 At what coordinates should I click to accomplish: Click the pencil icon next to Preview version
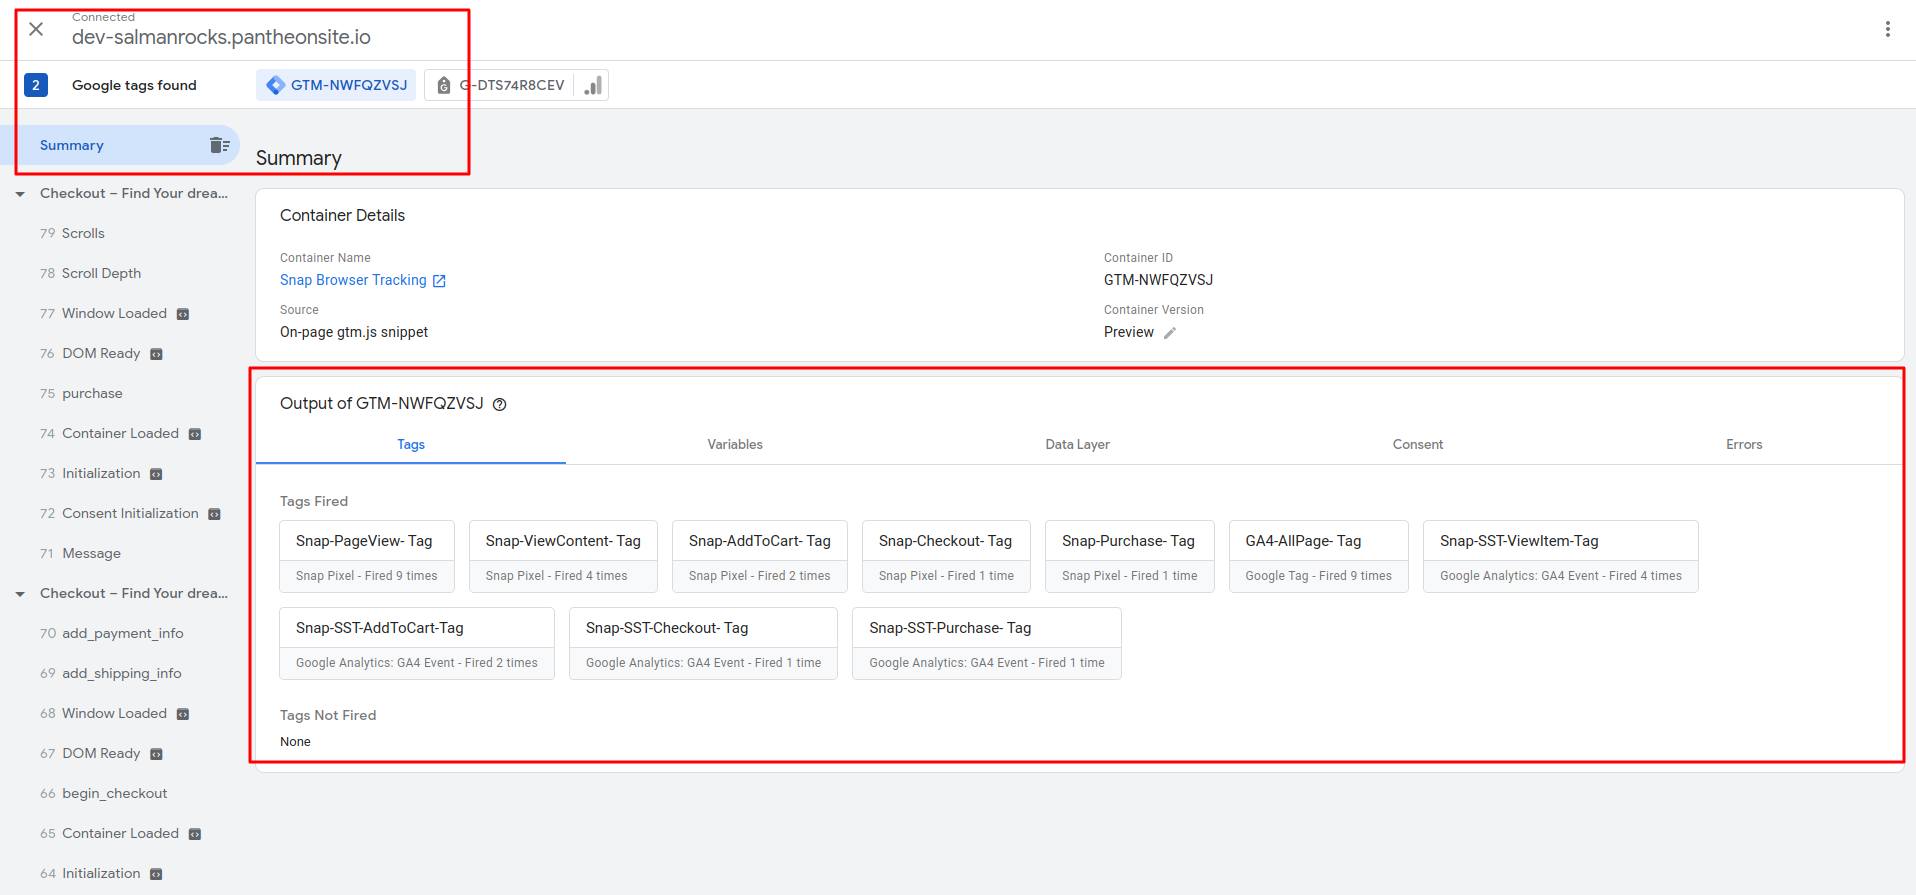pyautogui.click(x=1169, y=333)
